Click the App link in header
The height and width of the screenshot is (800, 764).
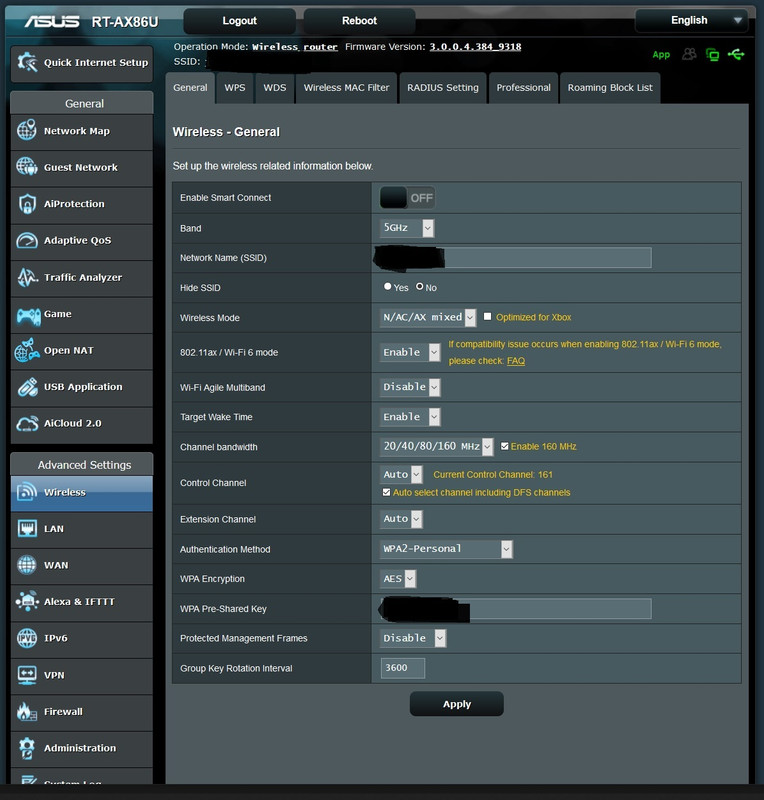click(x=661, y=55)
